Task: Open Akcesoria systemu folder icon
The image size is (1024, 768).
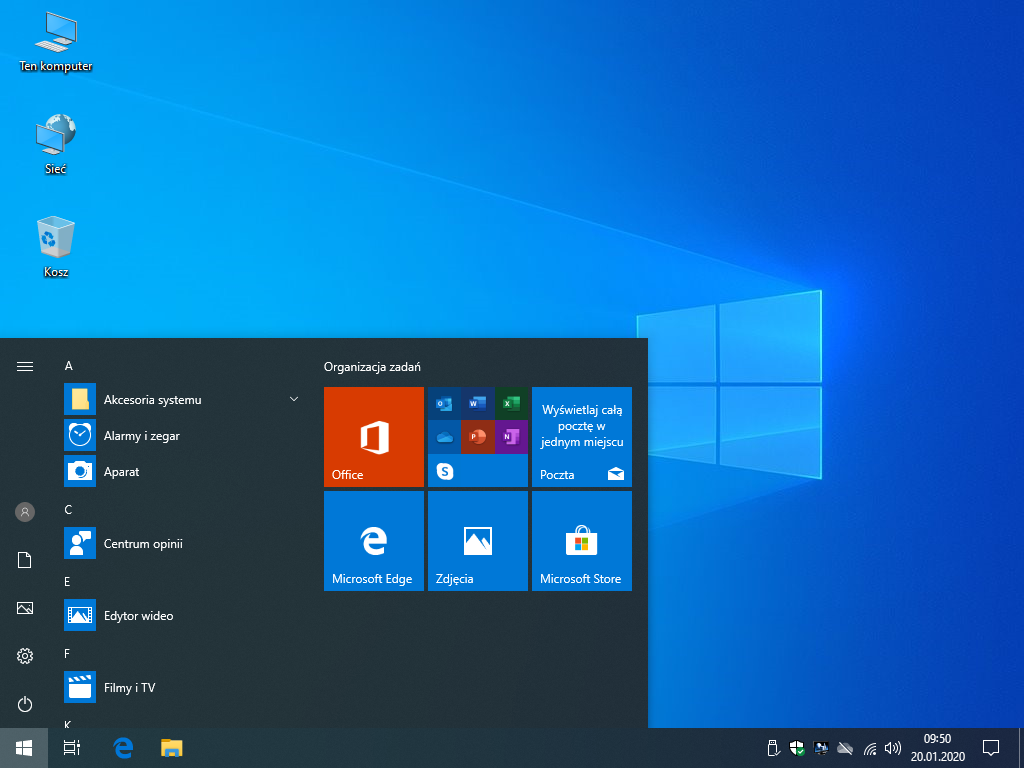Action: click(80, 399)
